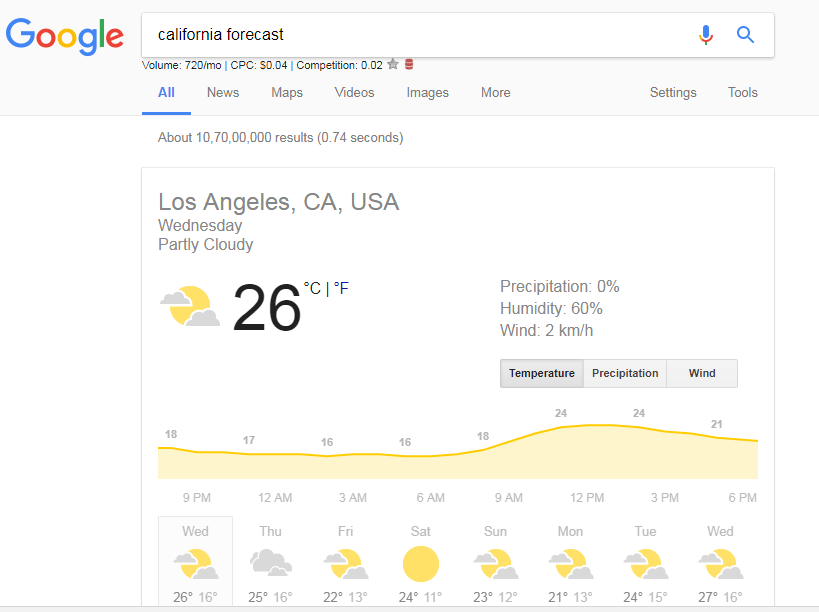Click the Google logo
The image size is (819, 612).
point(64,36)
